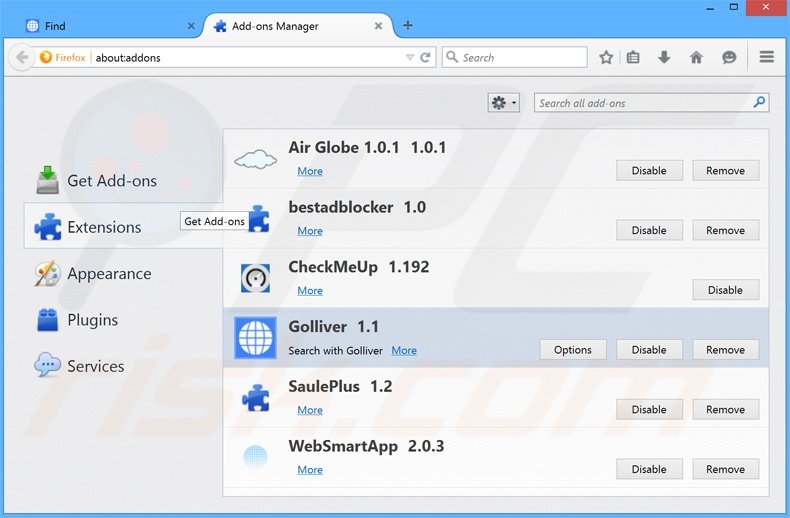Close the Add-ons Manager tab

click(x=378, y=26)
